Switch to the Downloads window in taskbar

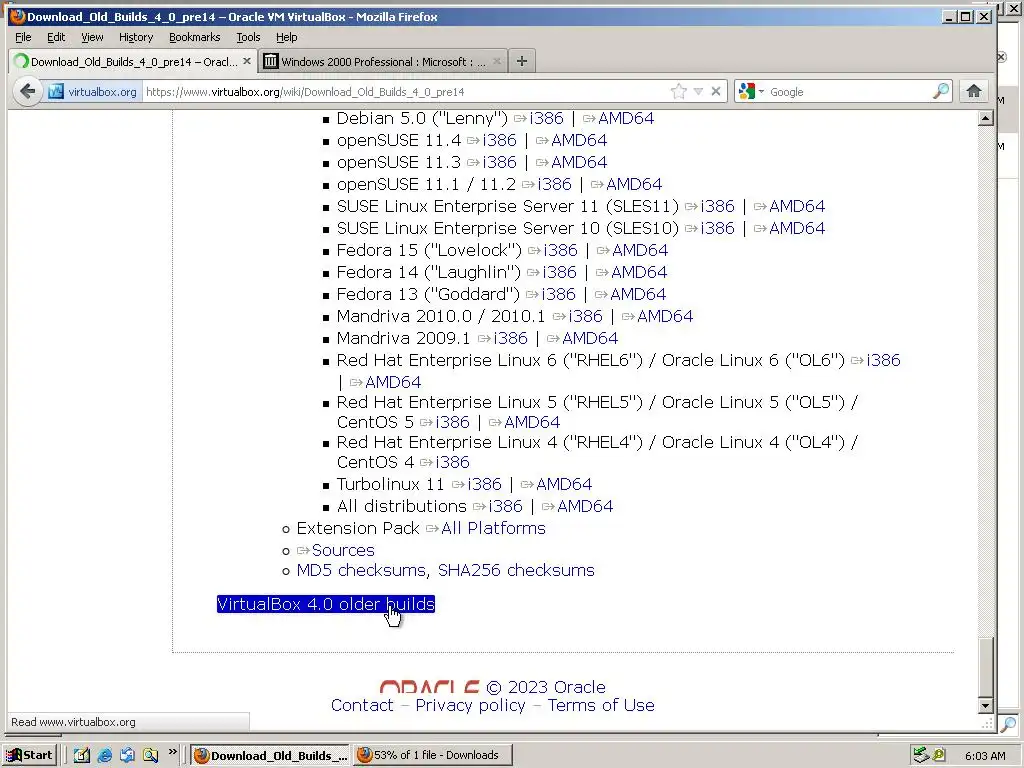tap(432, 756)
